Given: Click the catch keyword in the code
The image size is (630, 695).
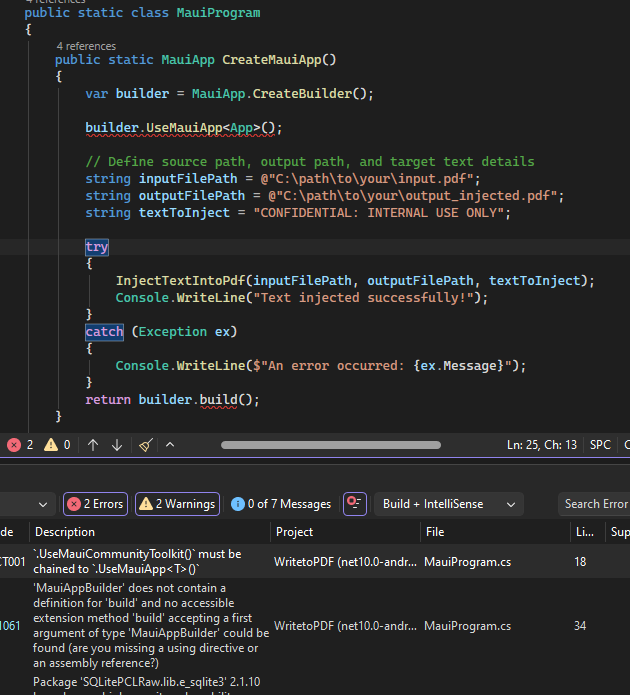Looking at the screenshot, I should [x=104, y=332].
